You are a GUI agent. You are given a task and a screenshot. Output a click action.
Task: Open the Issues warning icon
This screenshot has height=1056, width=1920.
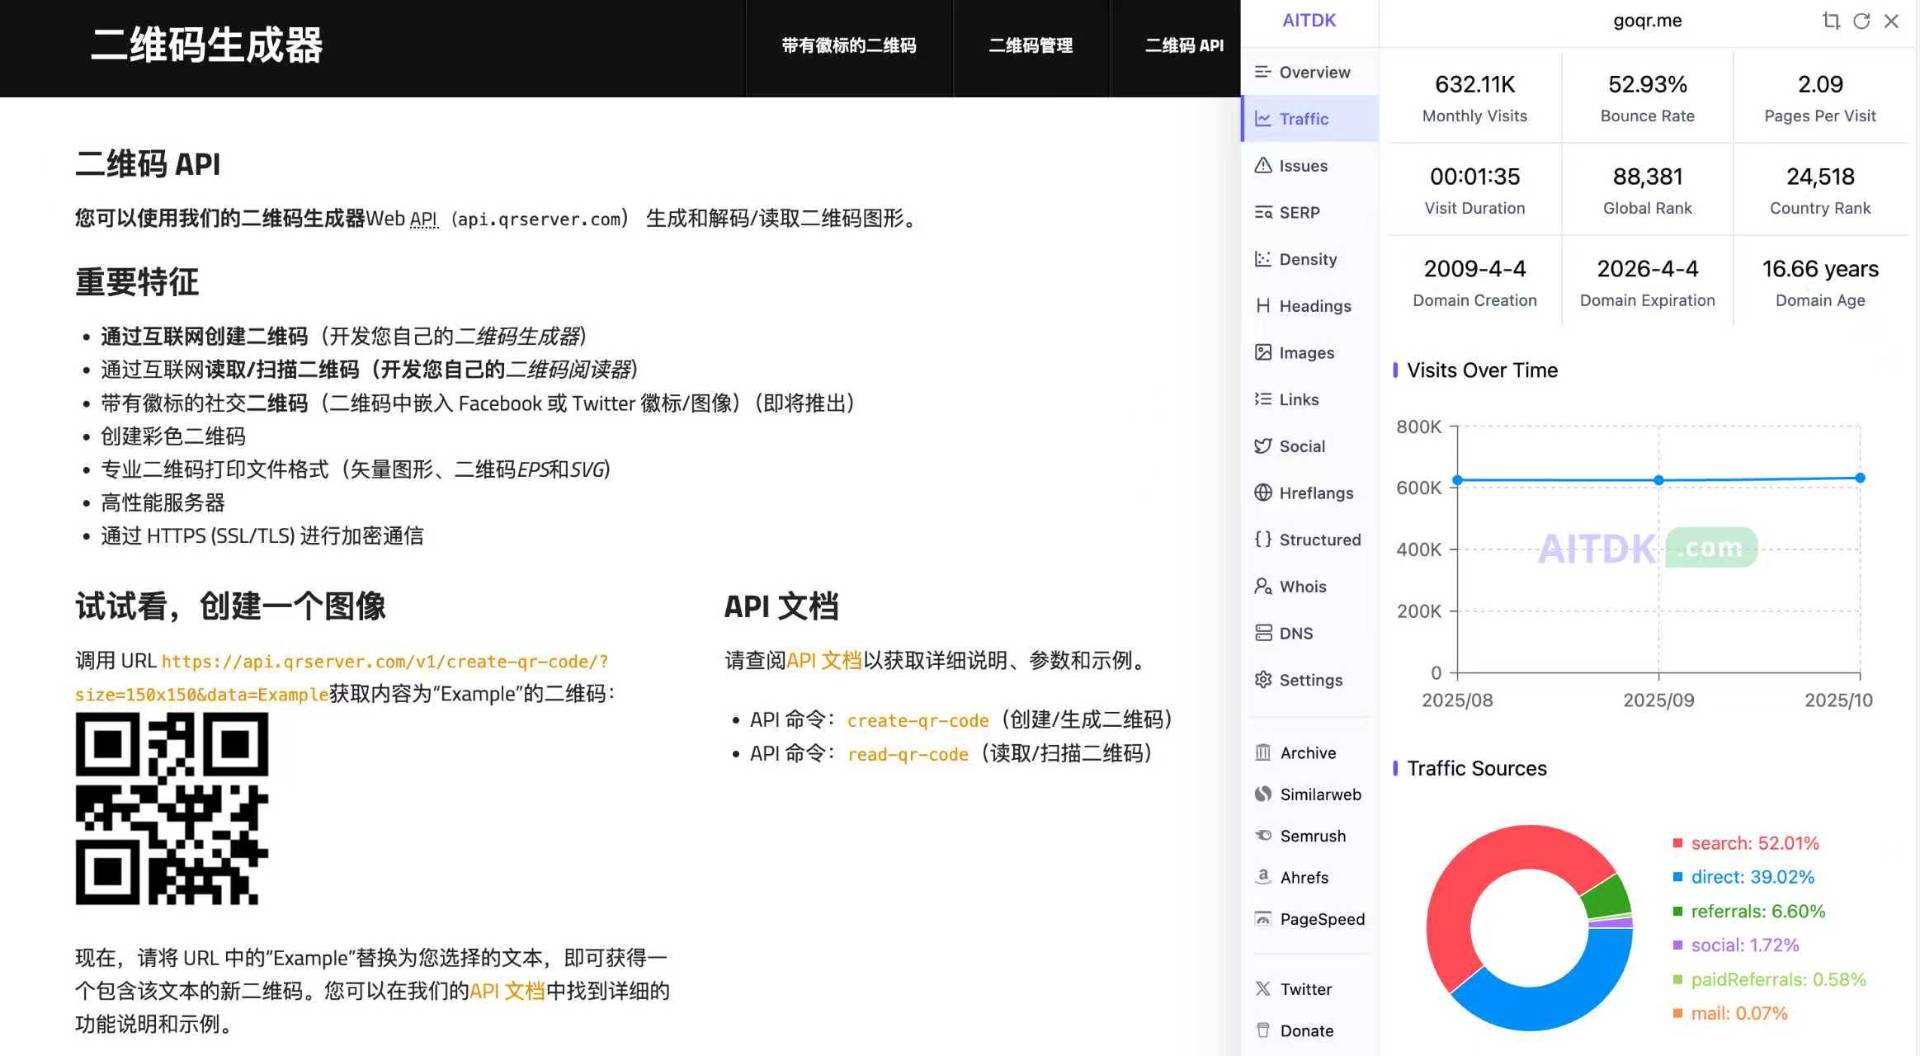pos(1263,166)
